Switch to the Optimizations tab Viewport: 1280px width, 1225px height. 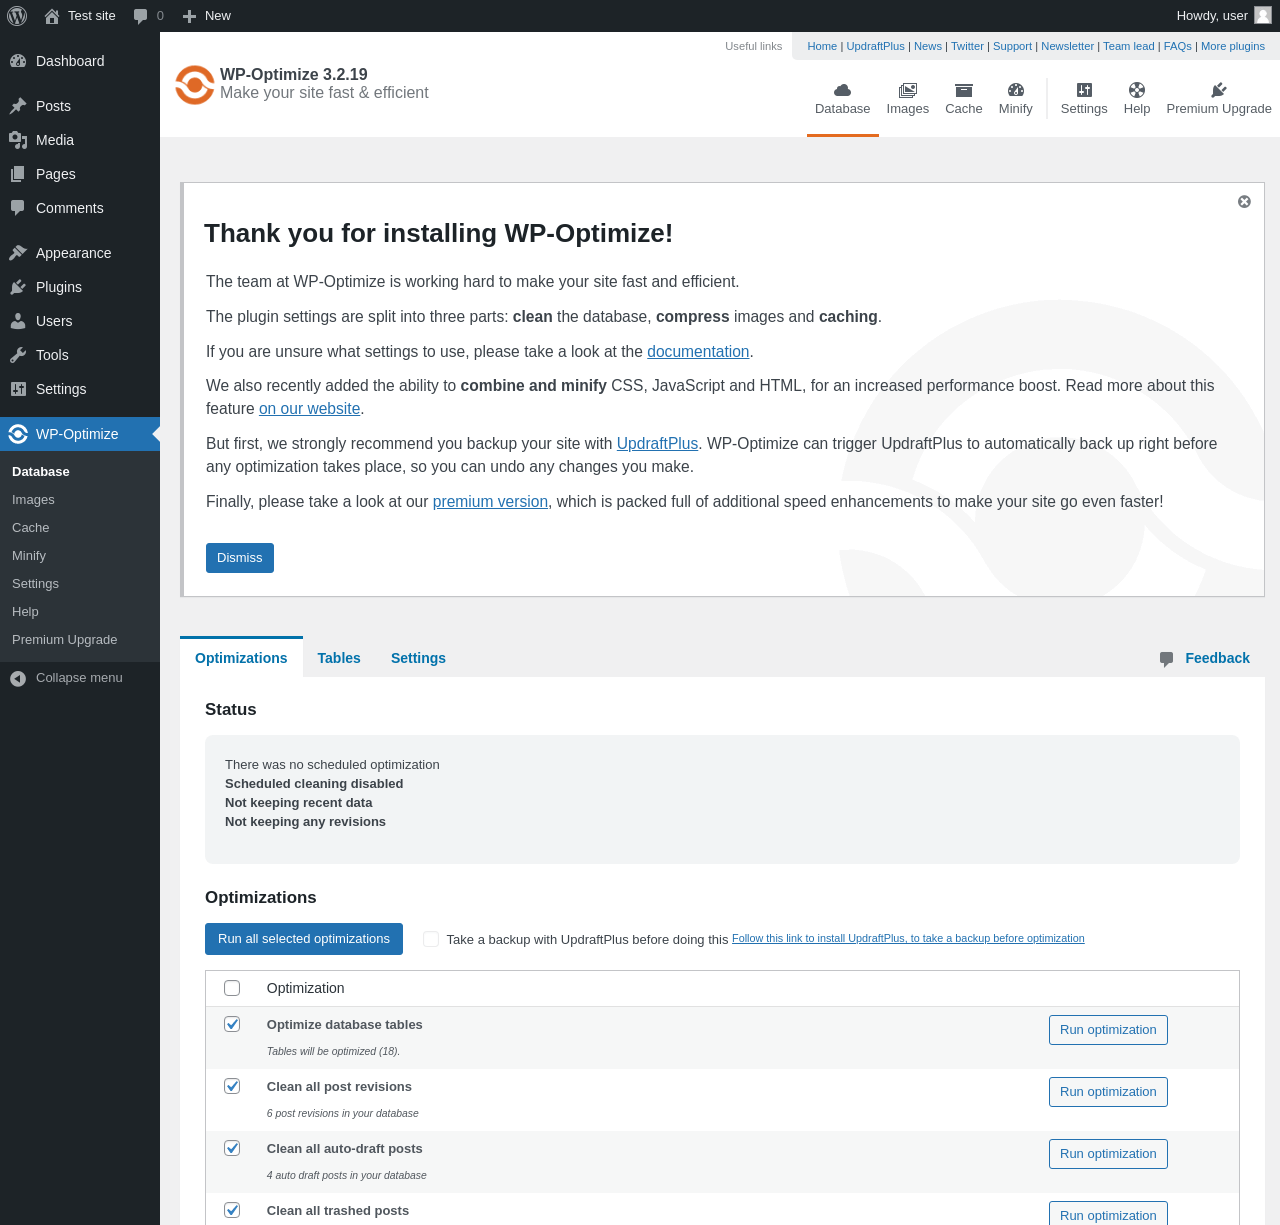point(241,658)
